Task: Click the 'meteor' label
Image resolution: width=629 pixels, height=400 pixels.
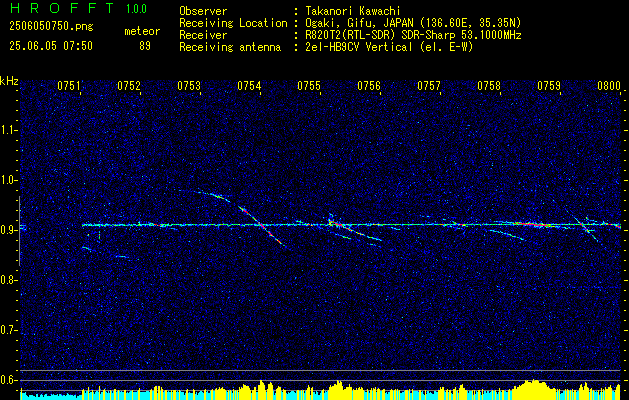Action: [x=142, y=31]
